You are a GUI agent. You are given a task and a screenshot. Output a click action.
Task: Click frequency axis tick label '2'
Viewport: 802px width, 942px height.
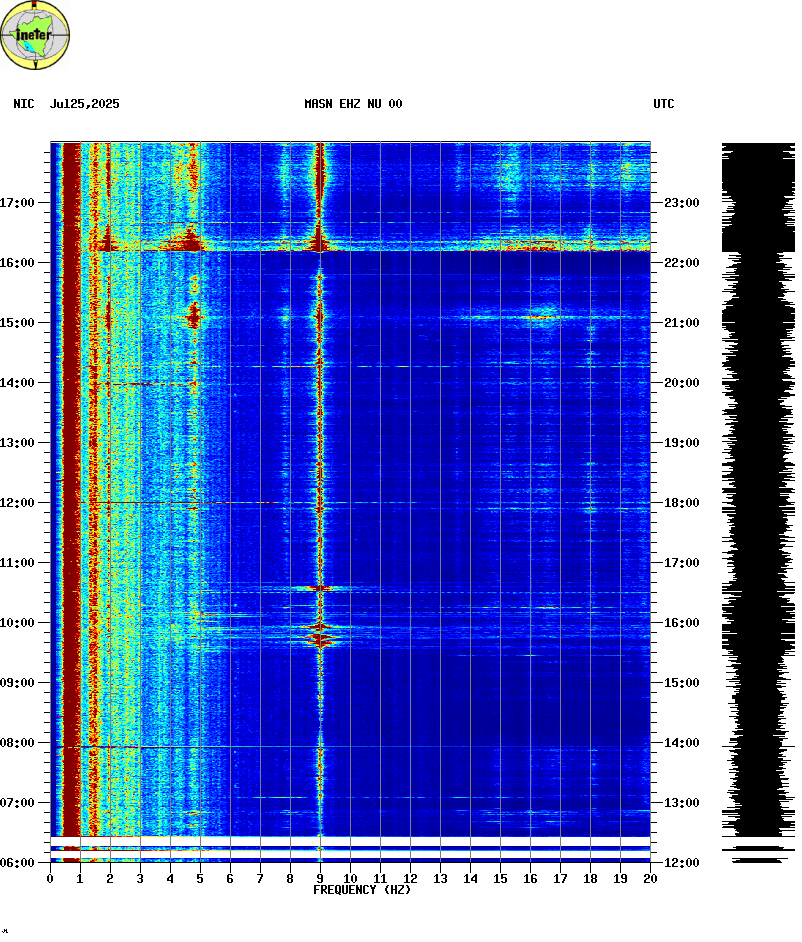coord(110,879)
